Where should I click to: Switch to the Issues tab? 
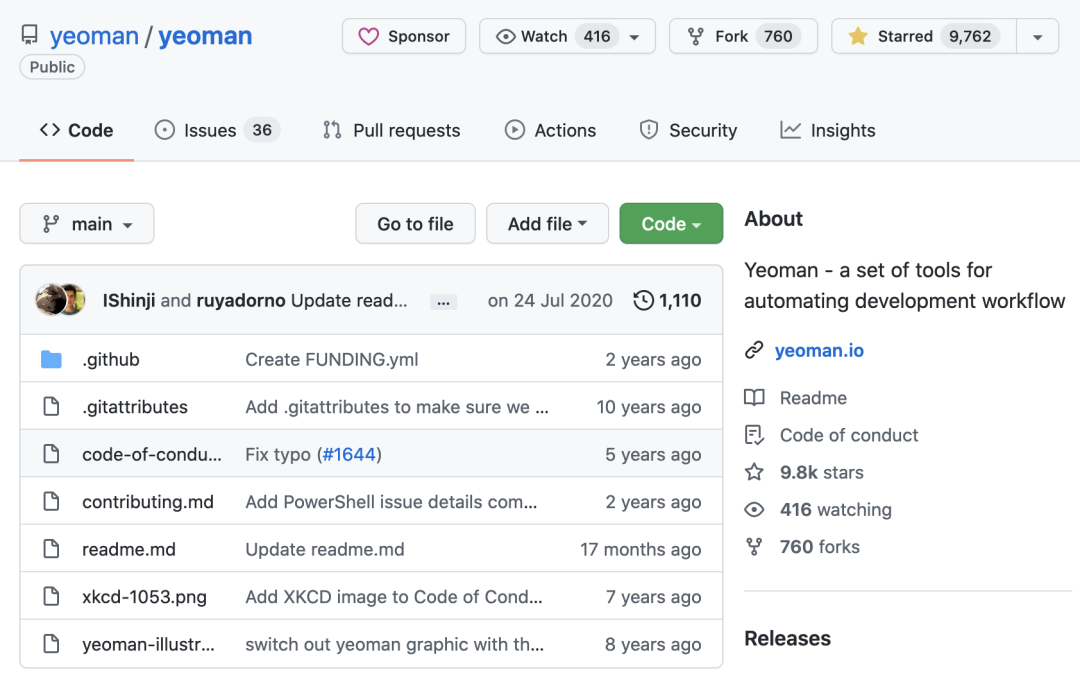pyautogui.click(x=216, y=130)
